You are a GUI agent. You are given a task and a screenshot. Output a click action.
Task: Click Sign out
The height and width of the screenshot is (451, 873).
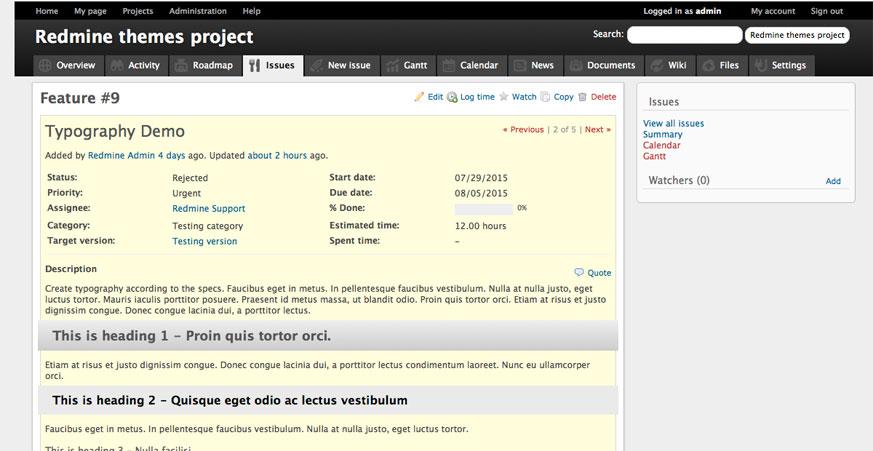pyautogui.click(x=827, y=11)
